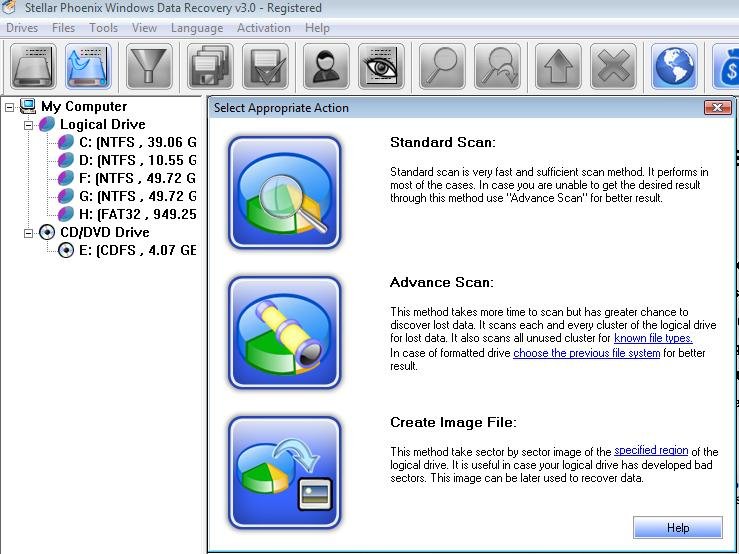Select the Logical Drive tree label
The height and width of the screenshot is (554, 739).
102,124
